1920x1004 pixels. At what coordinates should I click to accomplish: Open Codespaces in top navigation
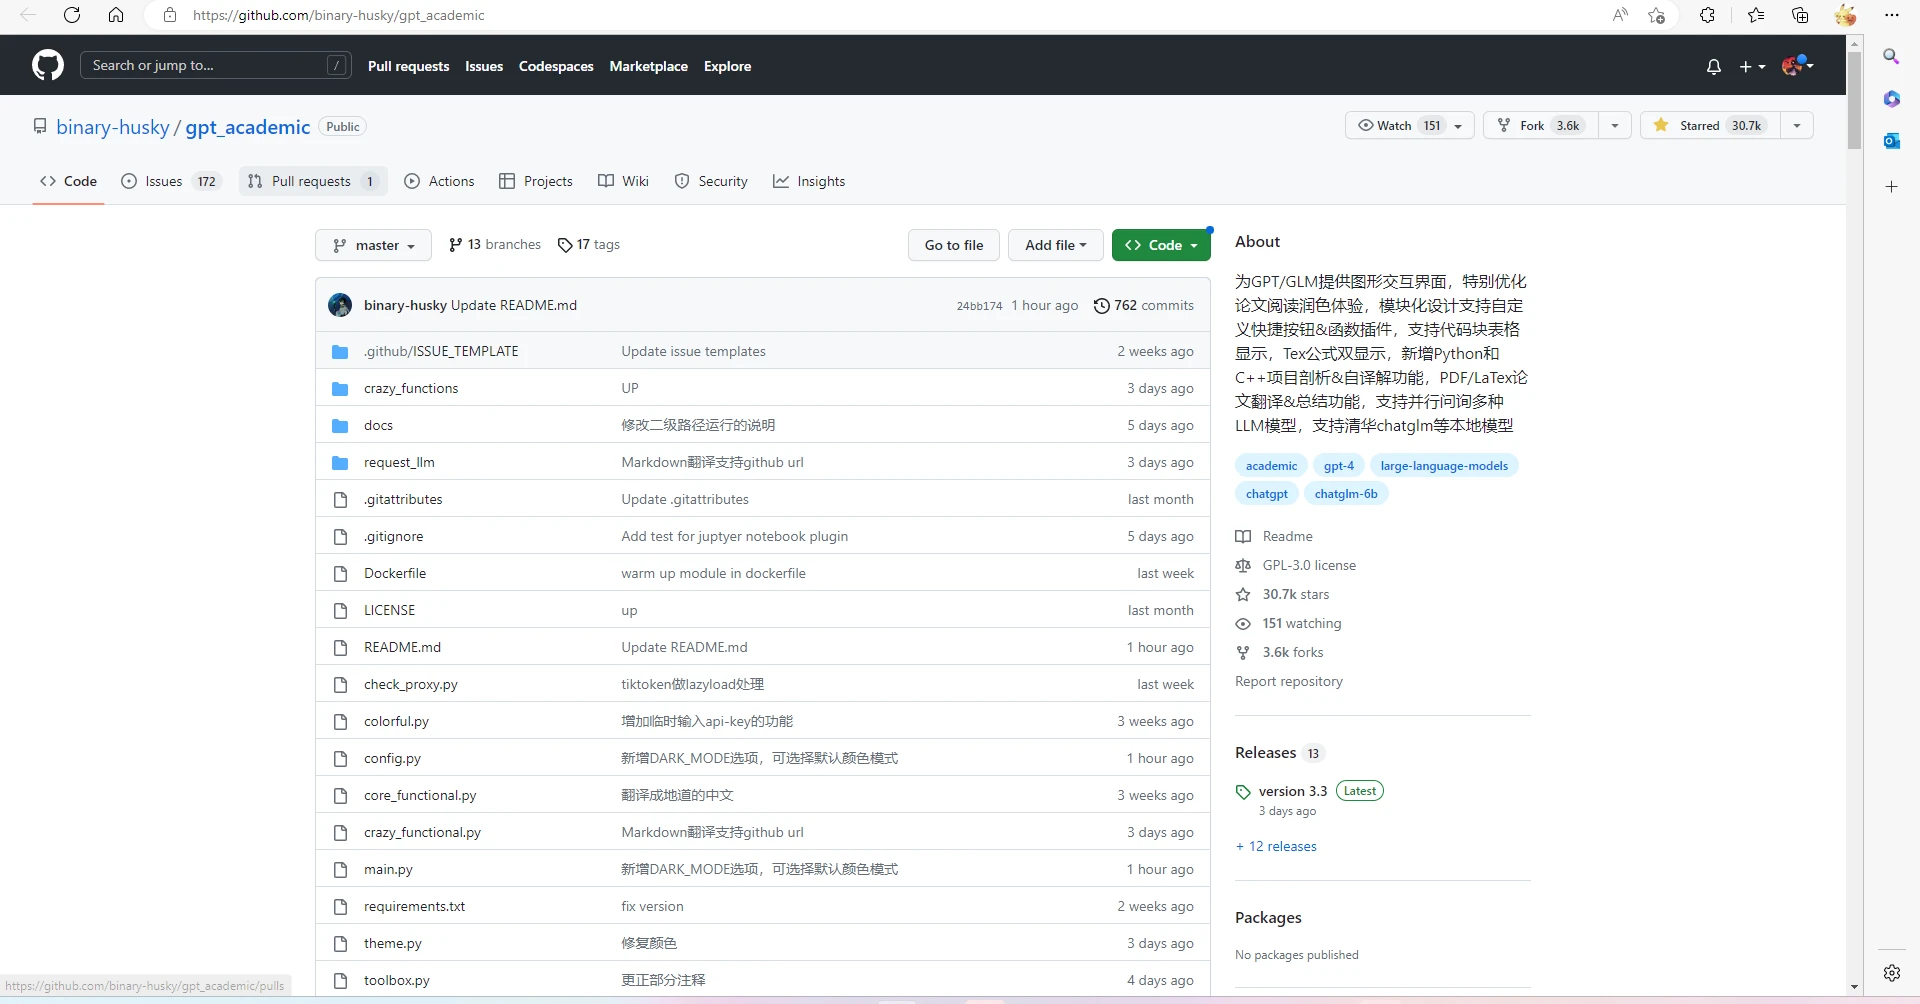pos(556,66)
